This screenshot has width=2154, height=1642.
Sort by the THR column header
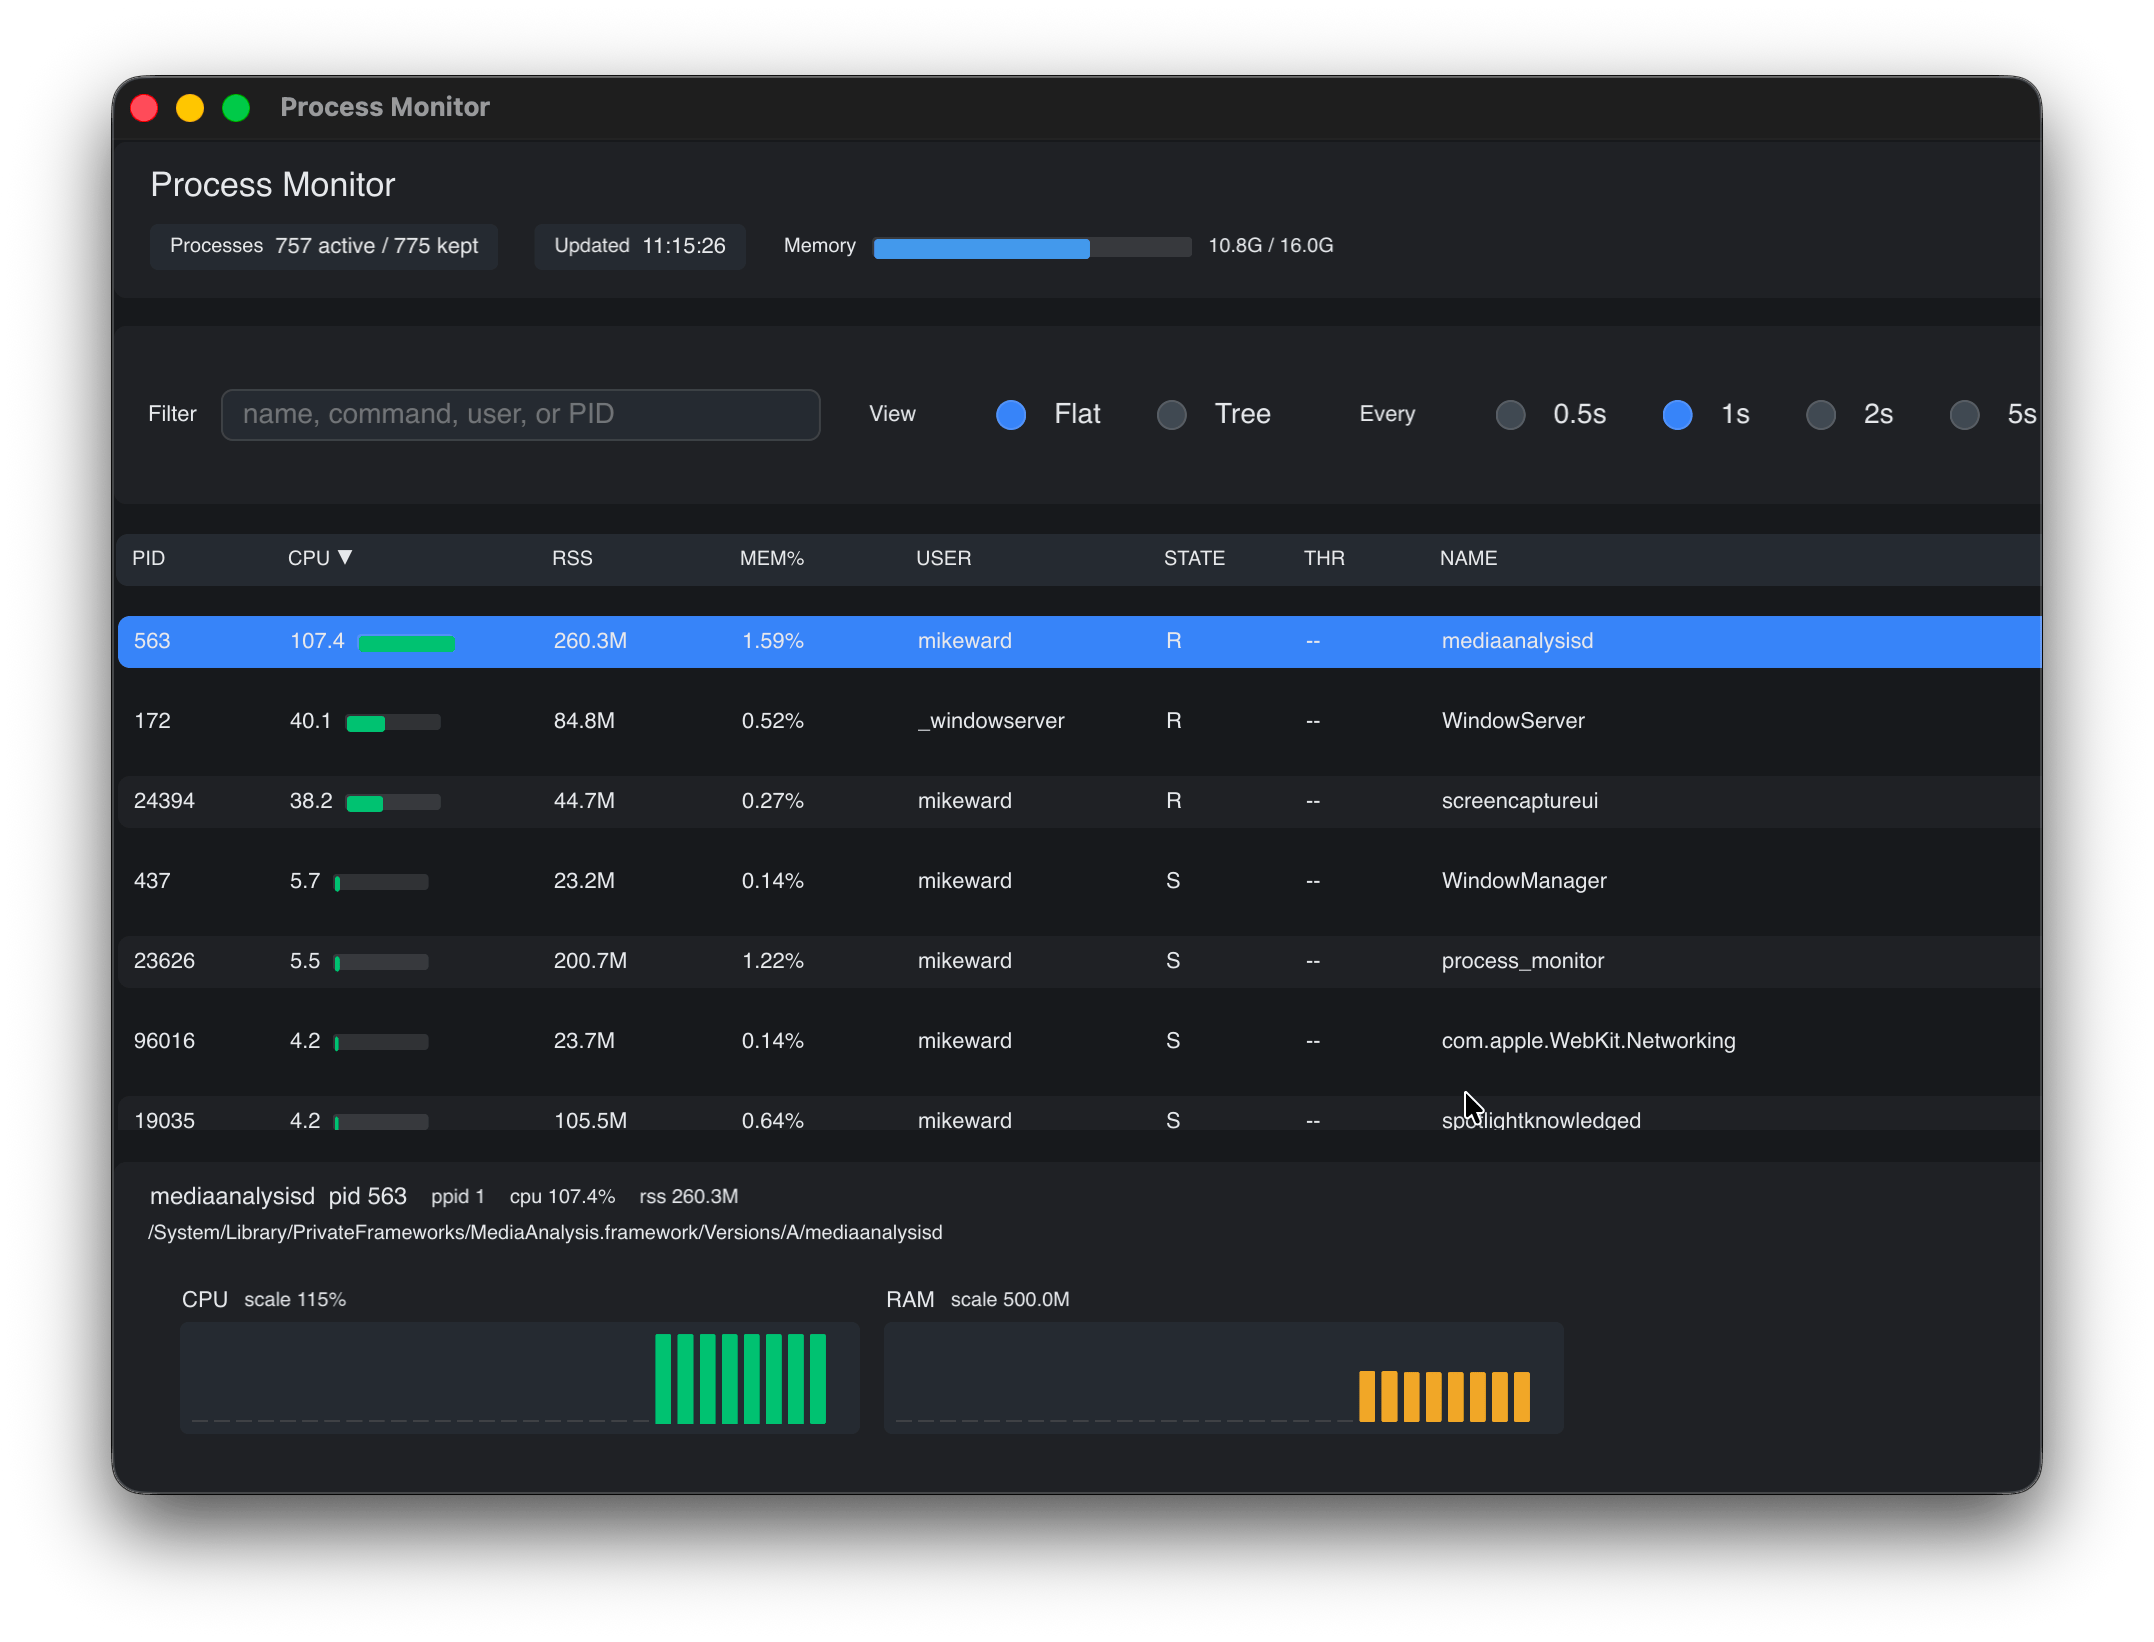pyautogui.click(x=1324, y=558)
